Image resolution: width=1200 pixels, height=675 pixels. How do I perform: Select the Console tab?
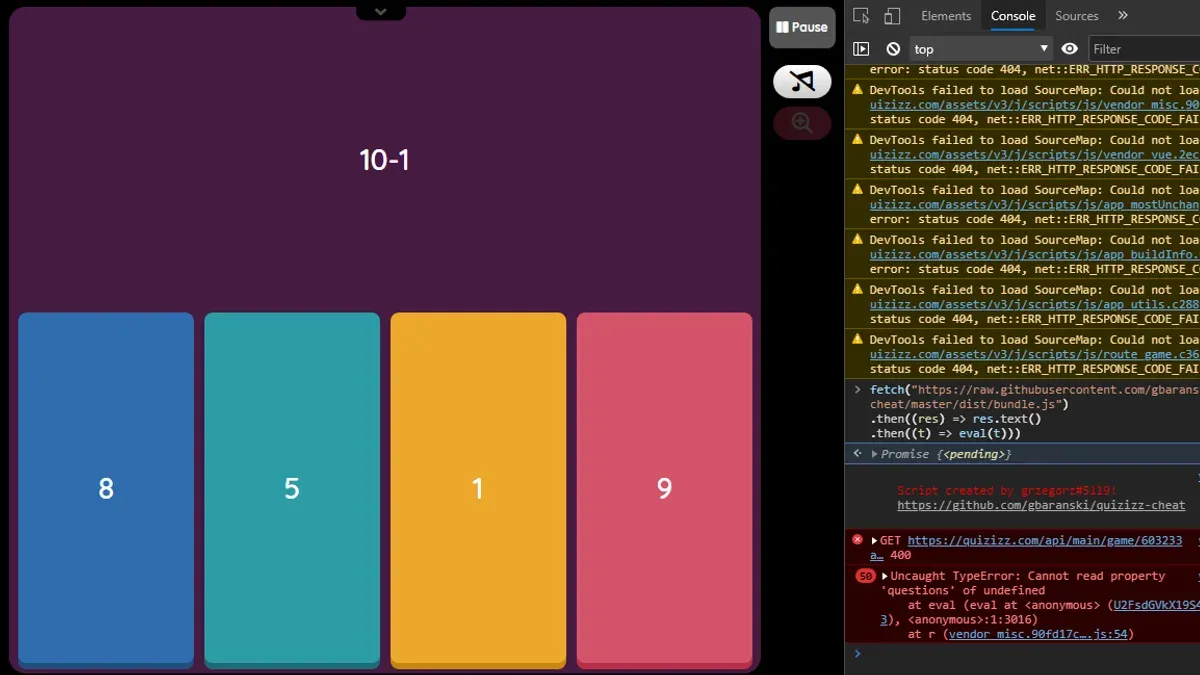[x=1013, y=16]
